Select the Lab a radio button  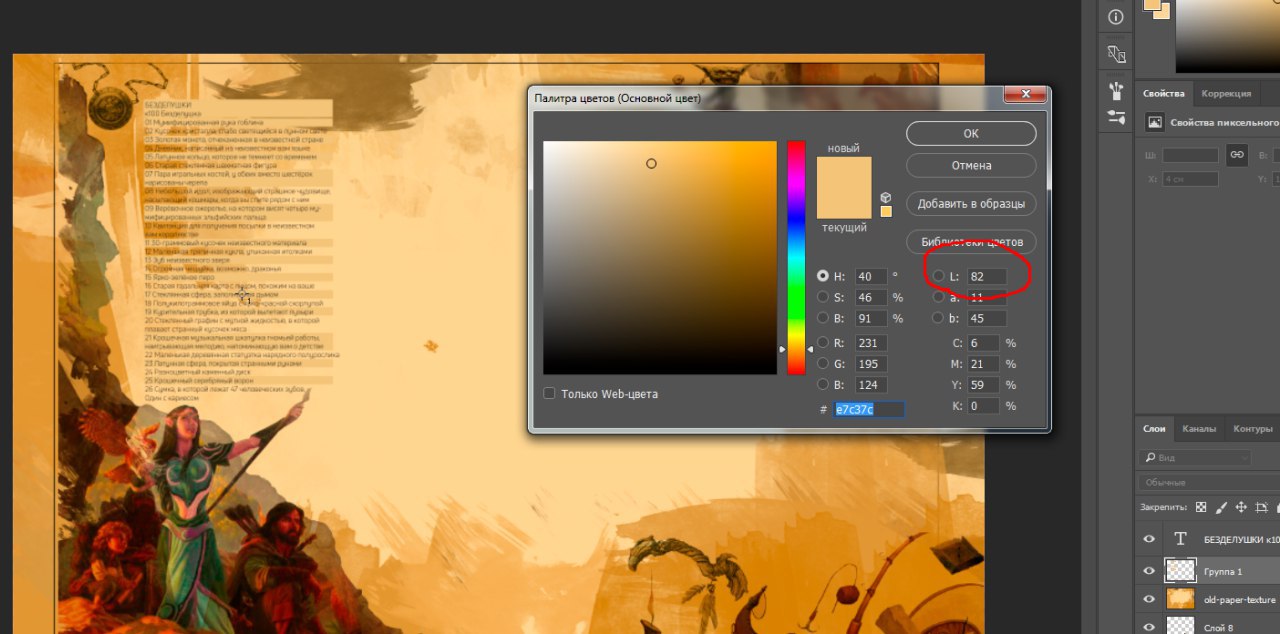(938, 297)
